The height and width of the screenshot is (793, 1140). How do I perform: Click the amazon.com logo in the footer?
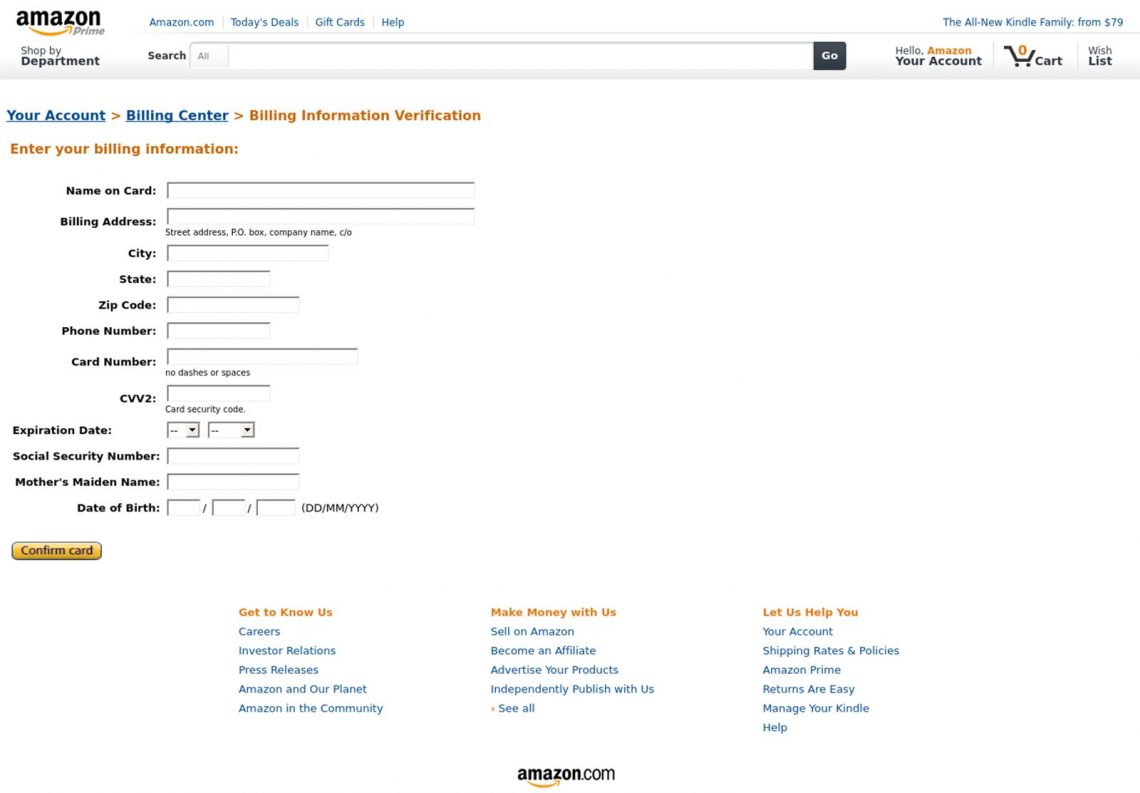tap(565, 776)
